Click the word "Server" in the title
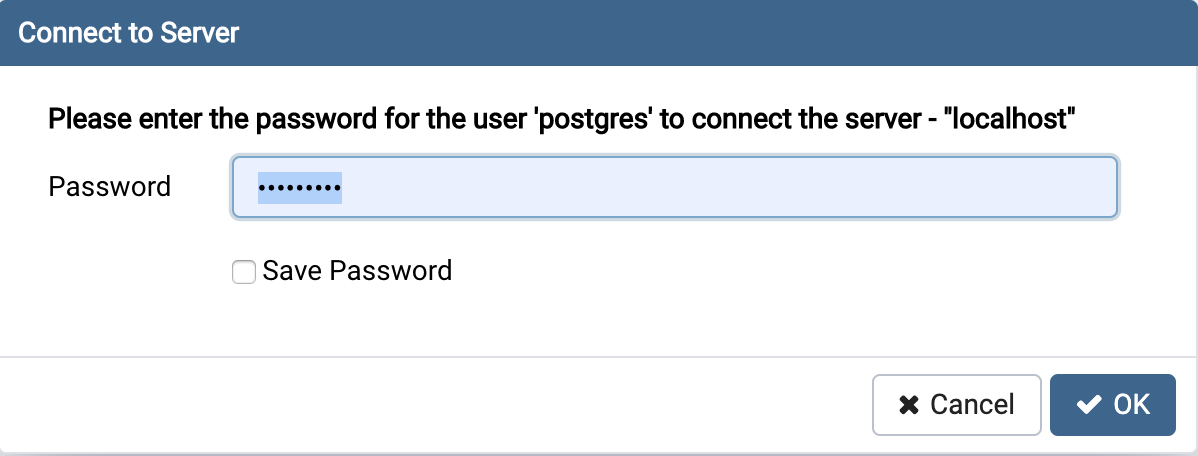The width and height of the screenshot is (1198, 456). coord(201,33)
